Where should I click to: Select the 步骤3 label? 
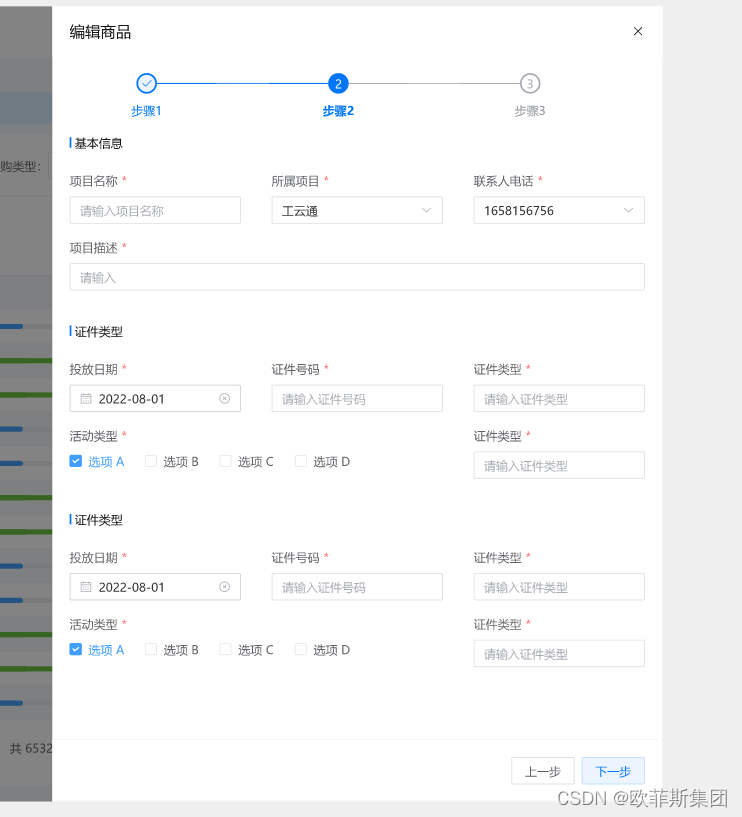530,111
